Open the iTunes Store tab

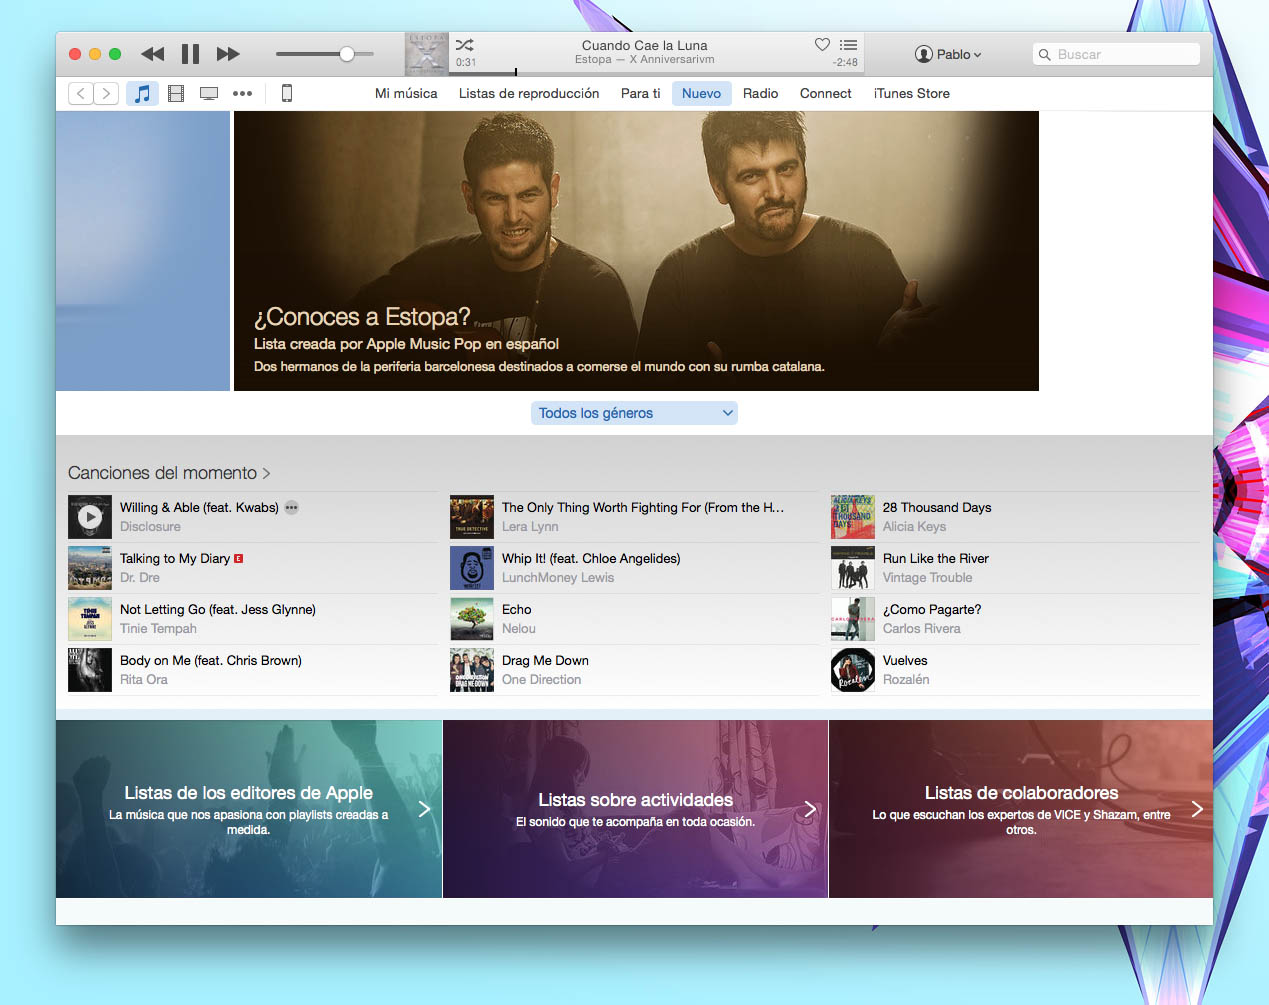coord(912,93)
